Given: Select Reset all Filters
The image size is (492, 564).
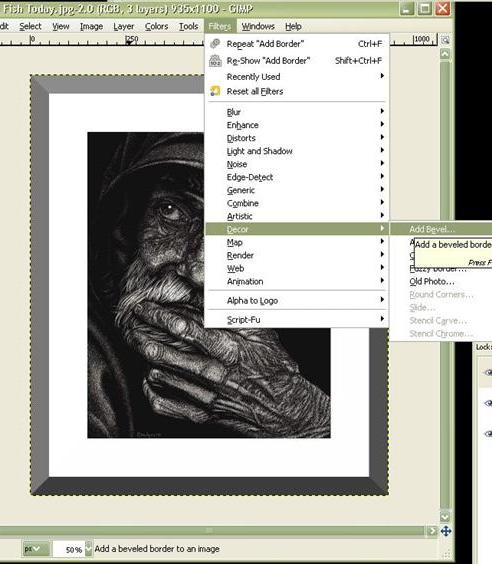Looking at the screenshot, I should click(x=297, y=91).
